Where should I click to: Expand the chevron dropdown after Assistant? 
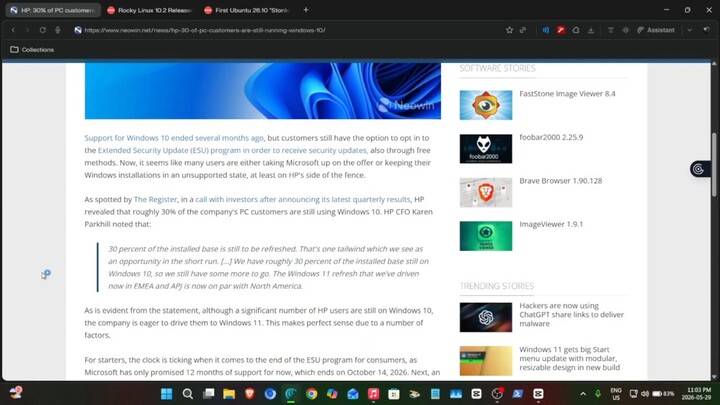click(690, 30)
